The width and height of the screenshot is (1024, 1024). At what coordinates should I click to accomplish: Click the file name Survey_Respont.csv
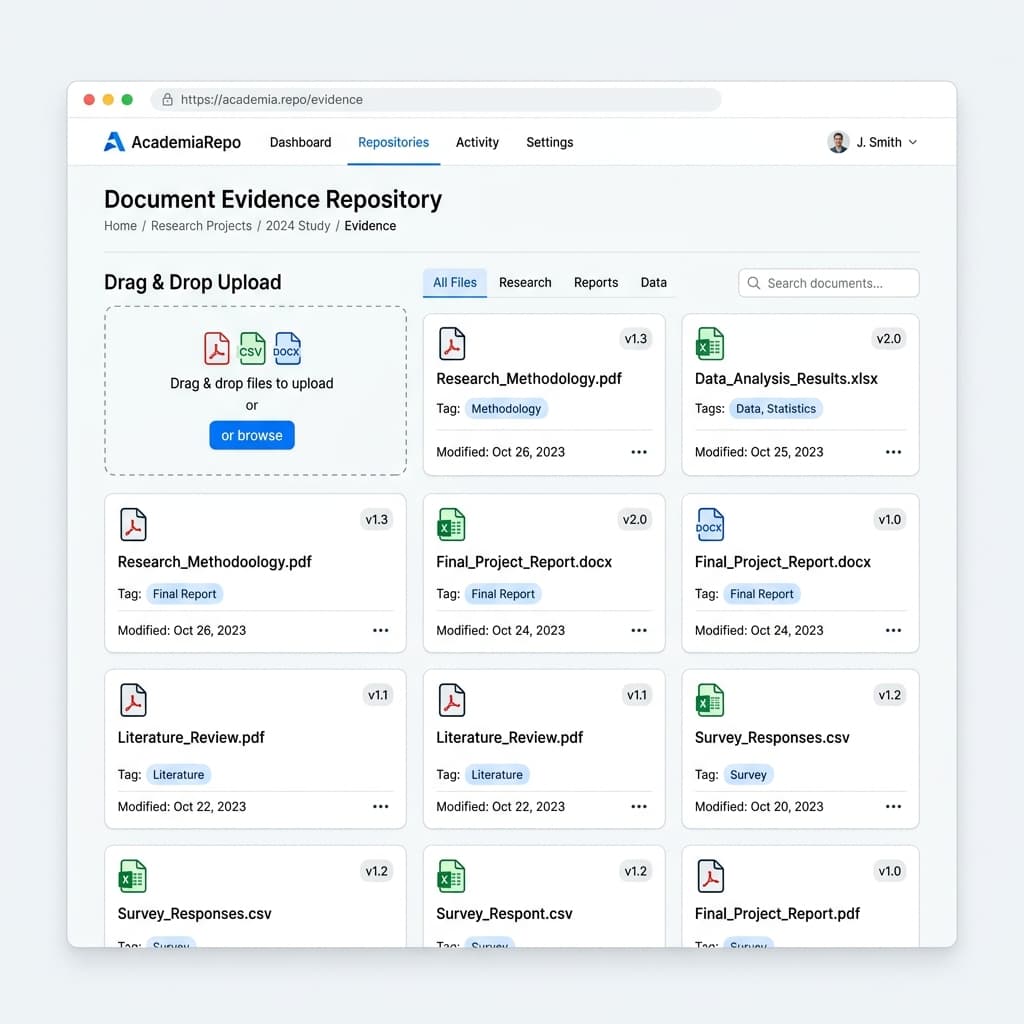[504, 914]
